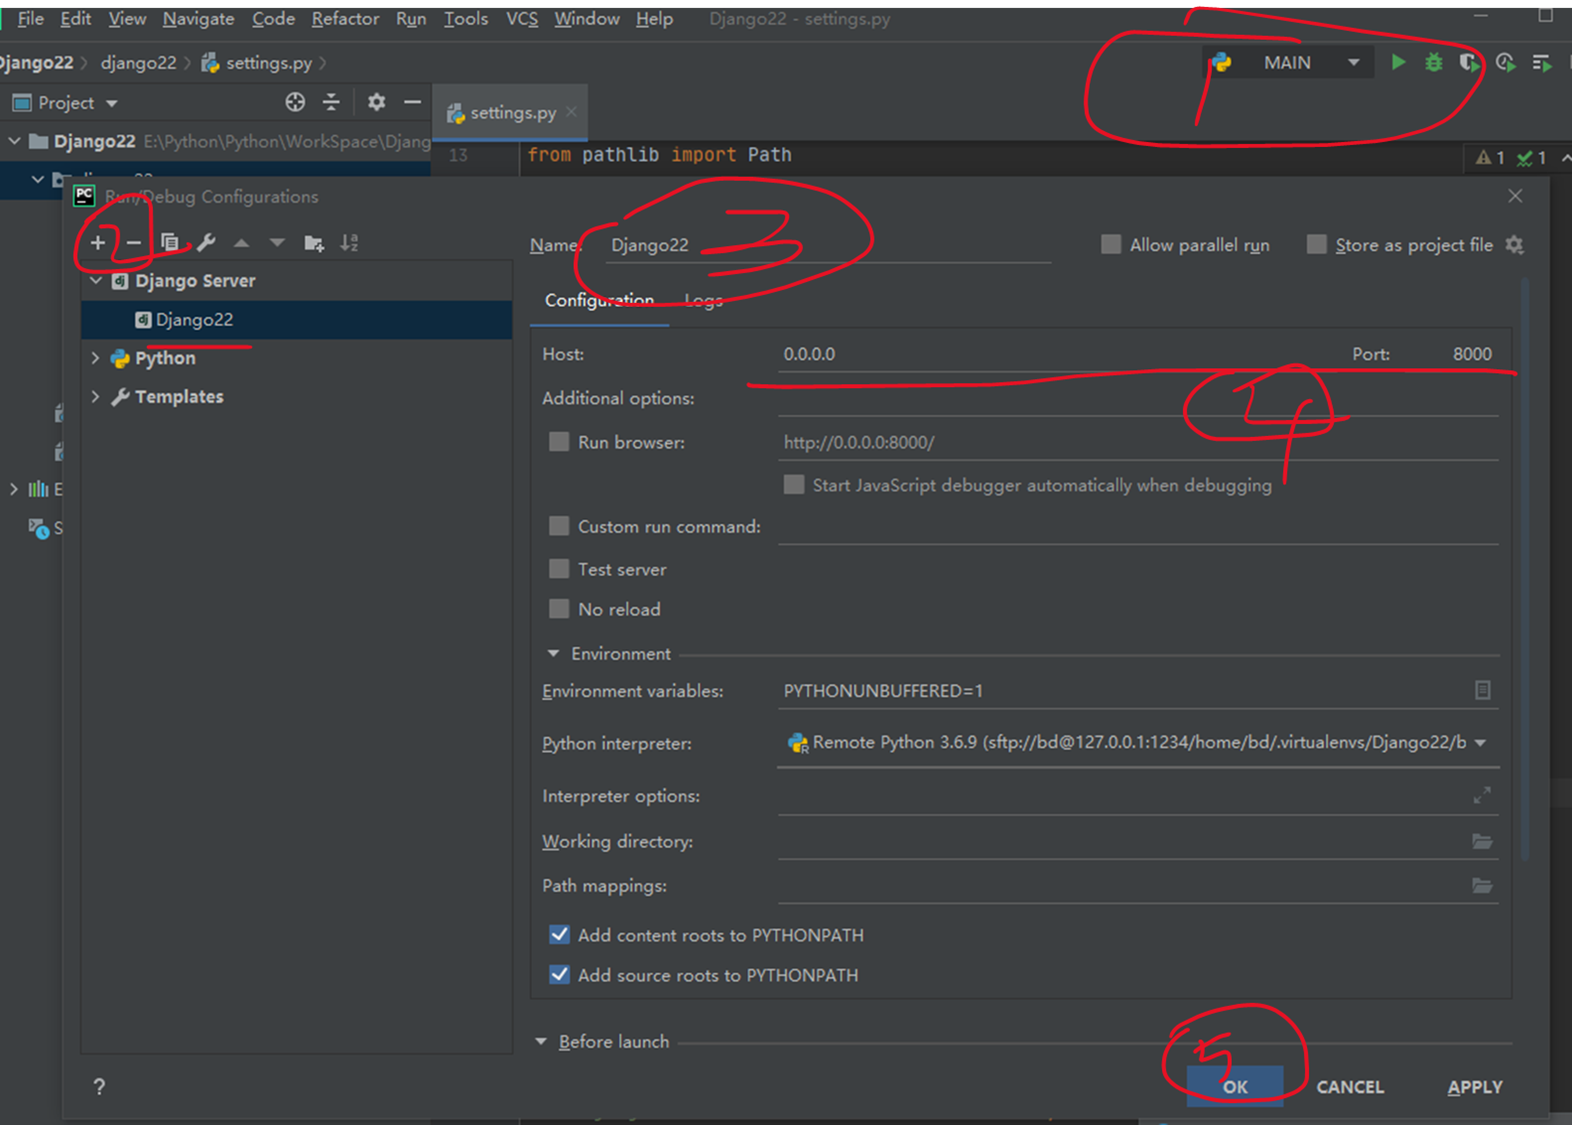The width and height of the screenshot is (1572, 1125).
Task: Click OK to save the configuration
Action: (1235, 1086)
